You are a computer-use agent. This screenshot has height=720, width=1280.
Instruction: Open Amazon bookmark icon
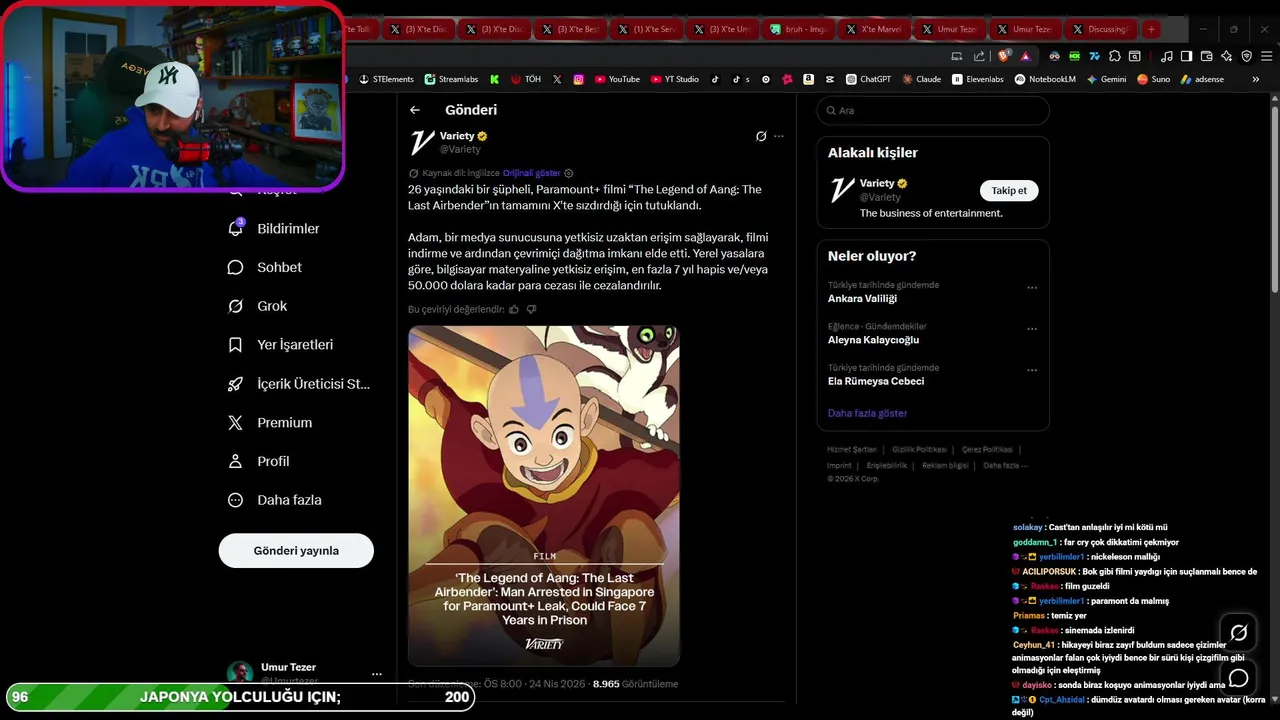pos(808,79)
